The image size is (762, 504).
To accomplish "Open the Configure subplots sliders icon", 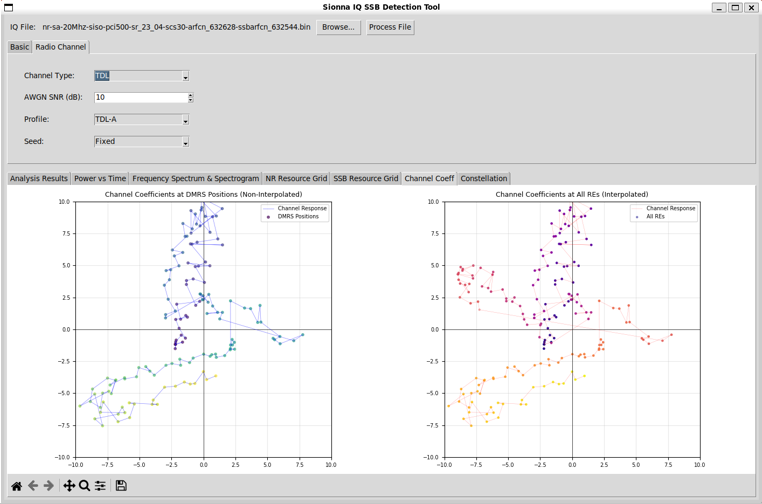I will tap(100, 486).
